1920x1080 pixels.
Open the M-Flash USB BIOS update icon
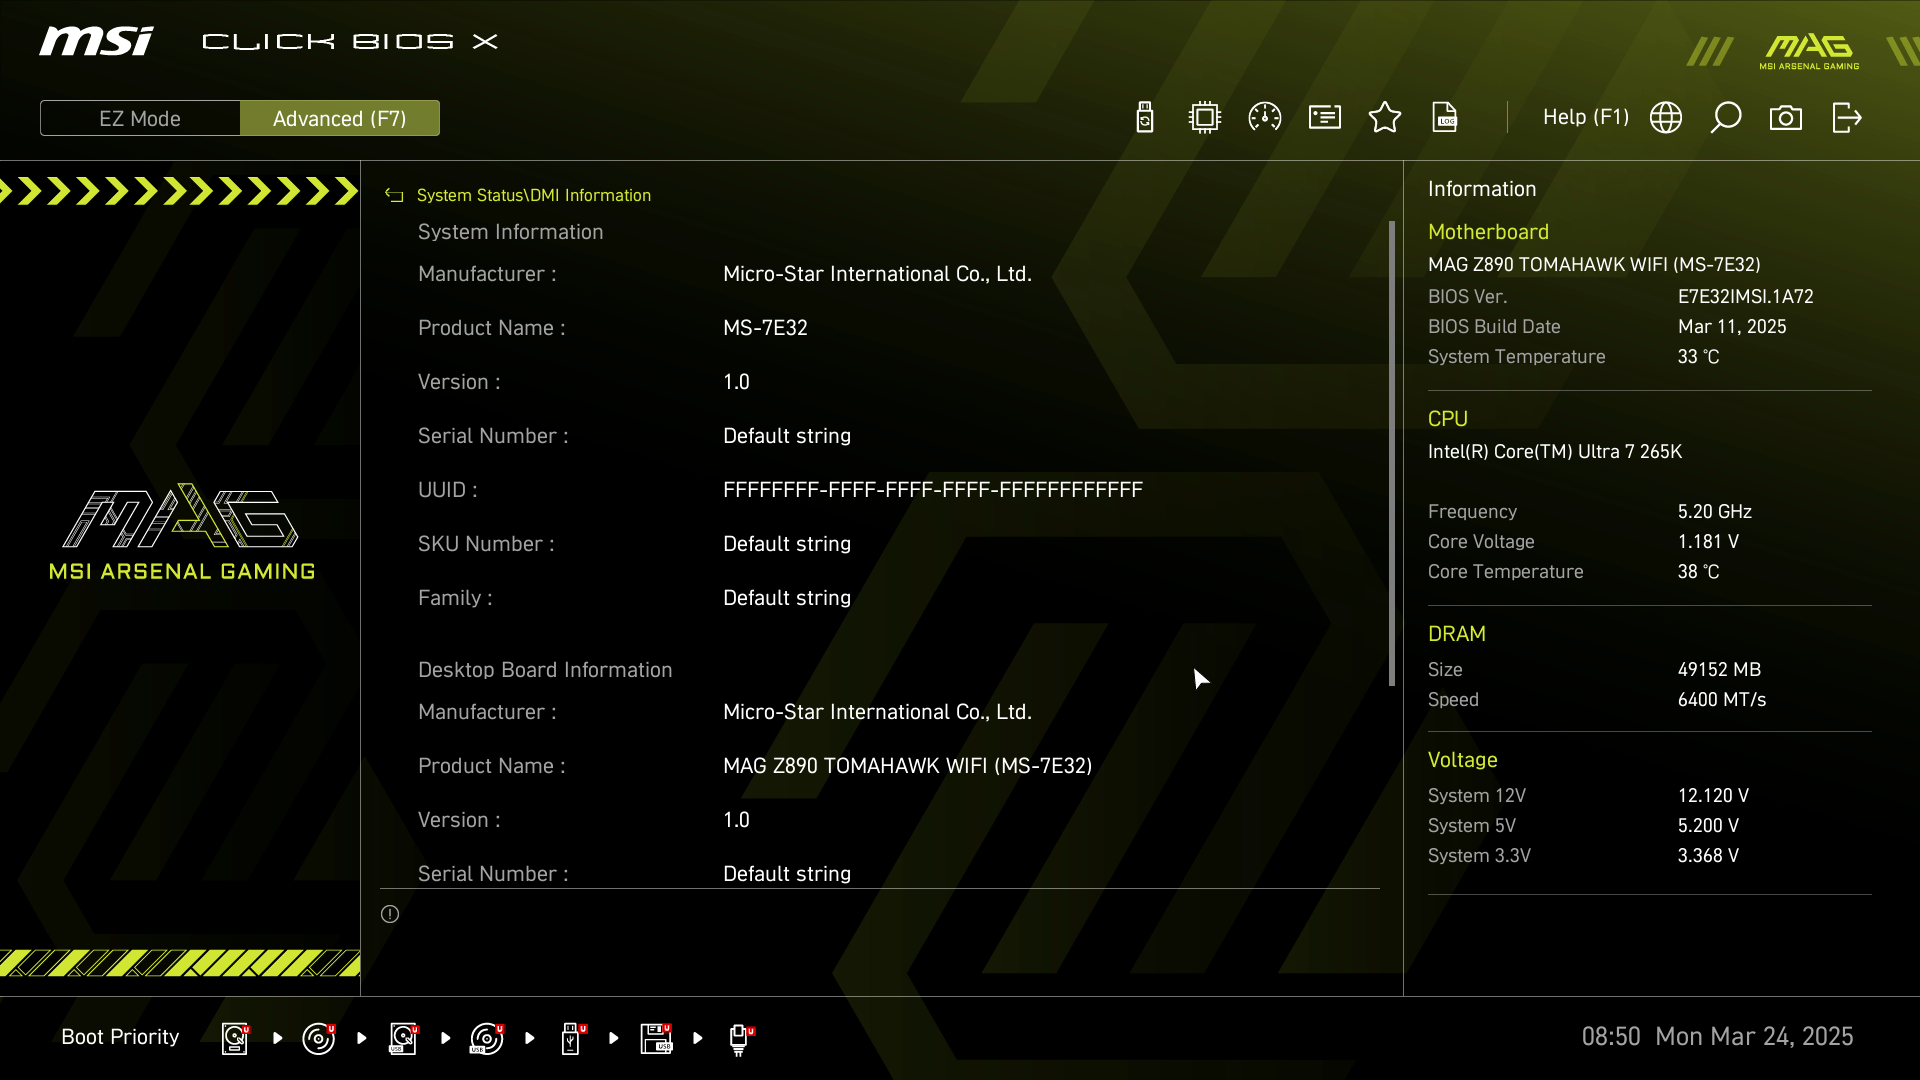(1145, 118)
